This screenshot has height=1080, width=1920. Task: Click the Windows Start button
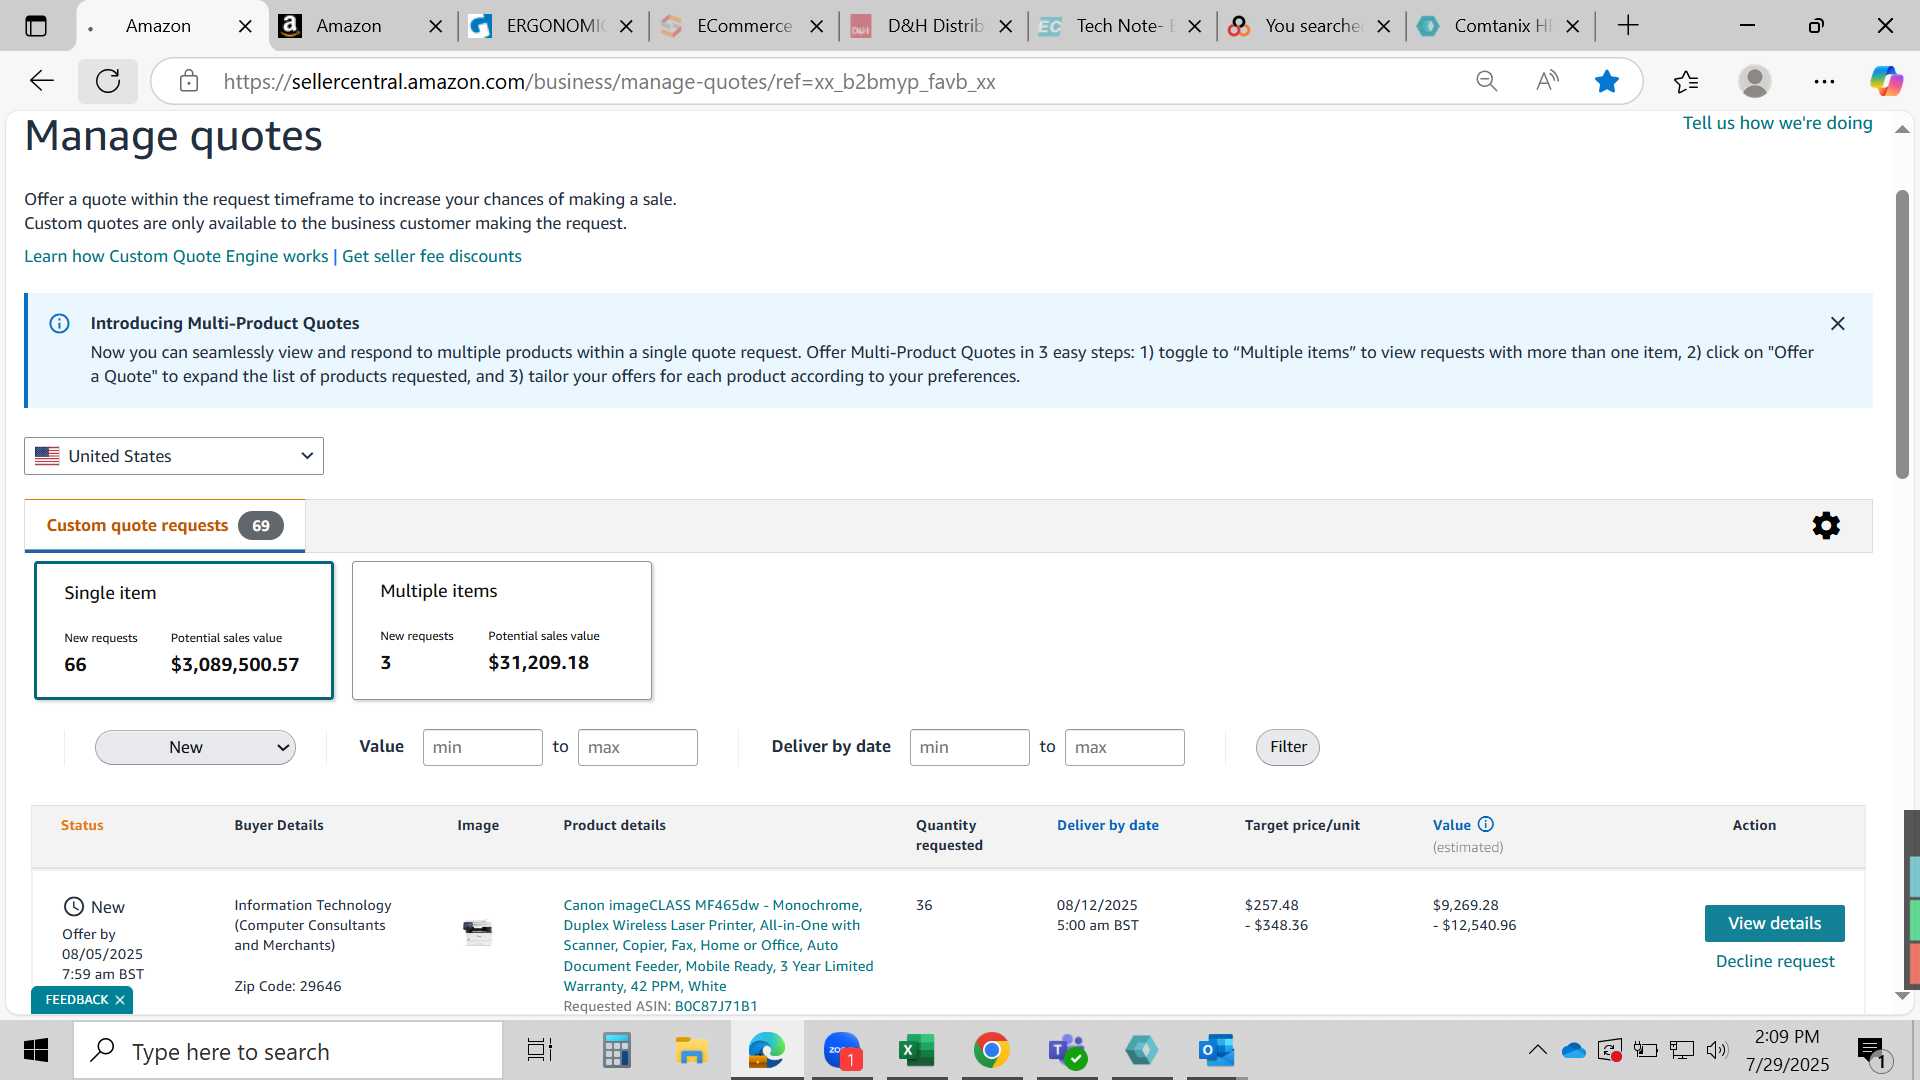36,1051
